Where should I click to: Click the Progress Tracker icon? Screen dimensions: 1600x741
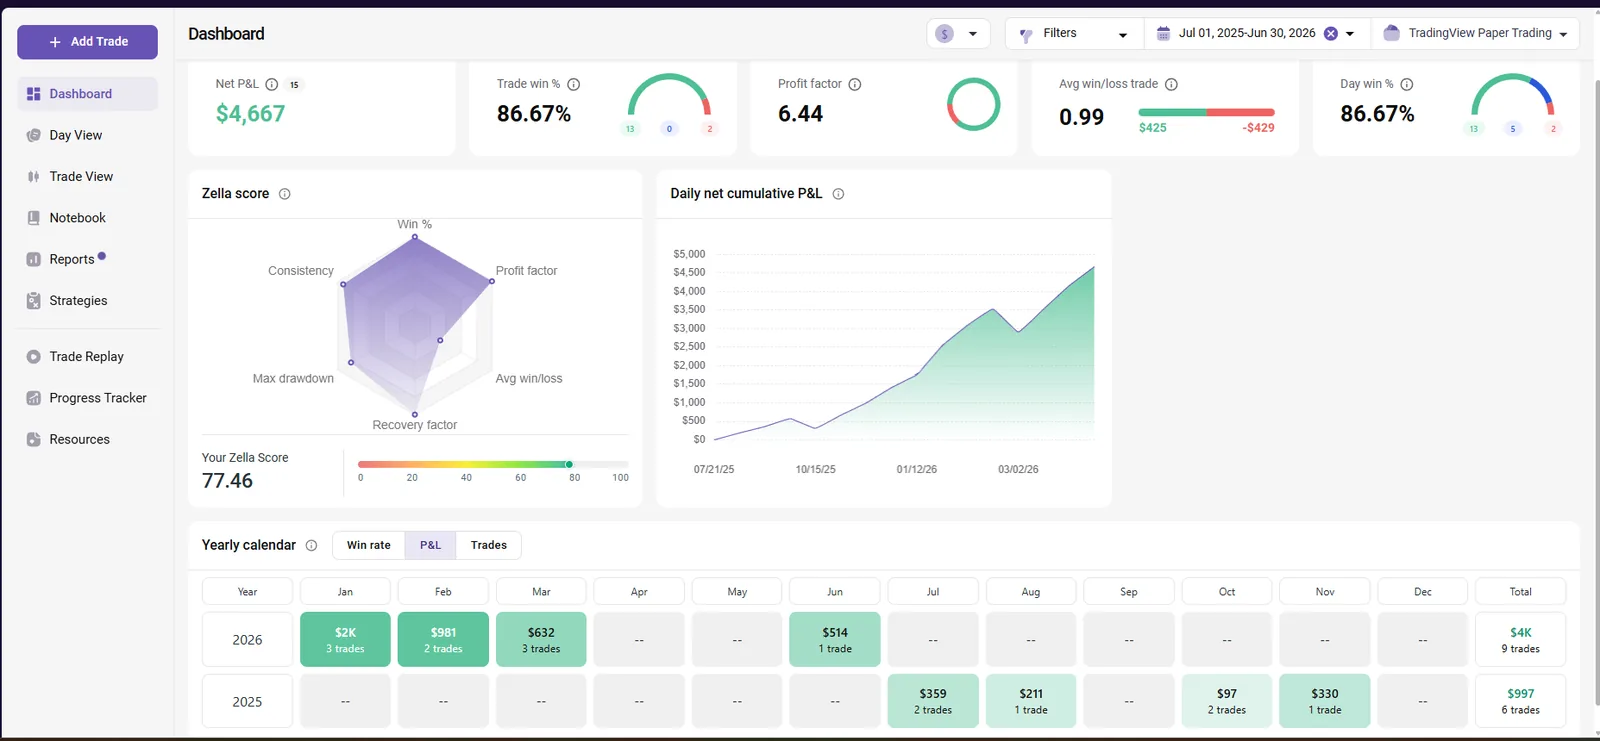point(33,398)
